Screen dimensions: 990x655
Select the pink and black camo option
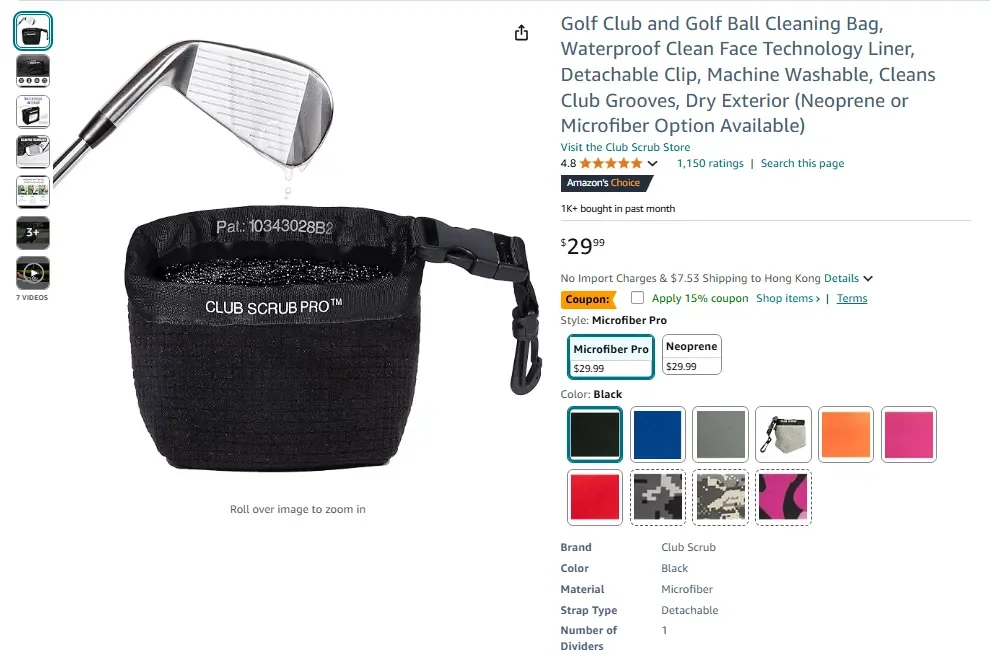[783, 498]
